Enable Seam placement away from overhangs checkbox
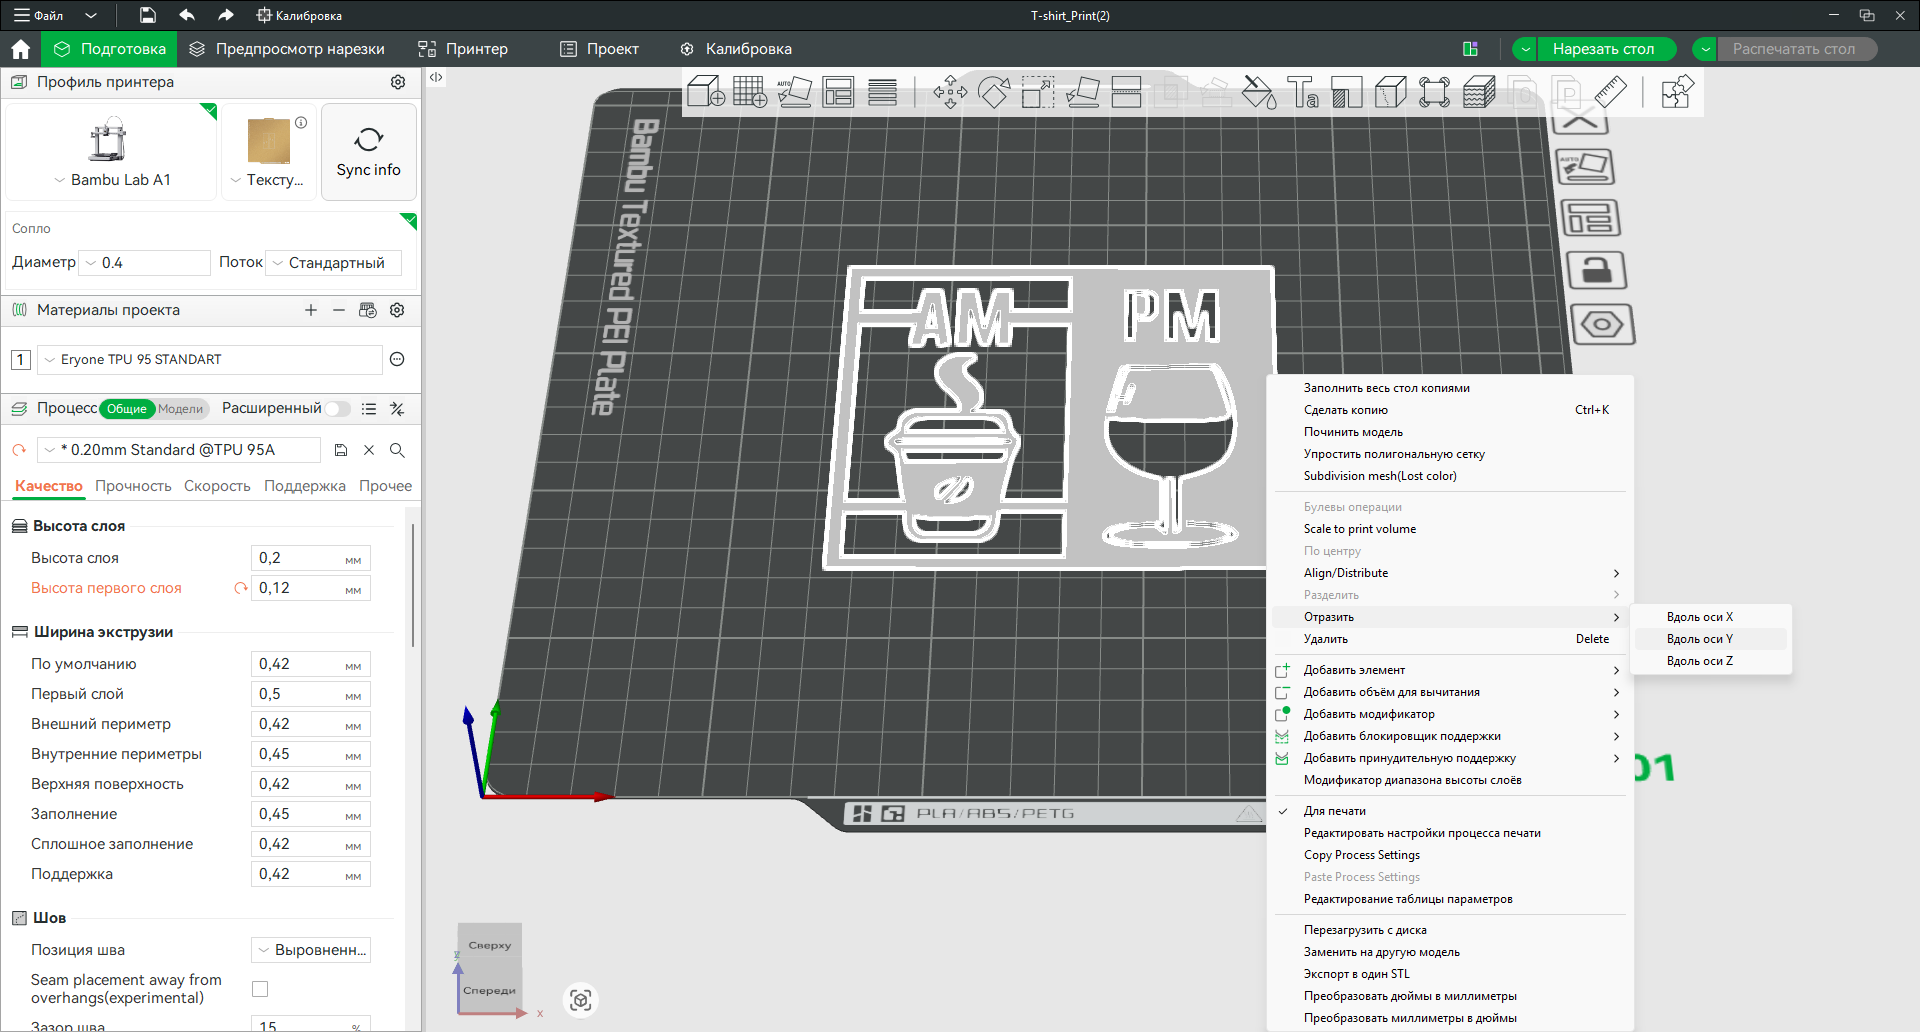1920x1032 pixels. 260,989
